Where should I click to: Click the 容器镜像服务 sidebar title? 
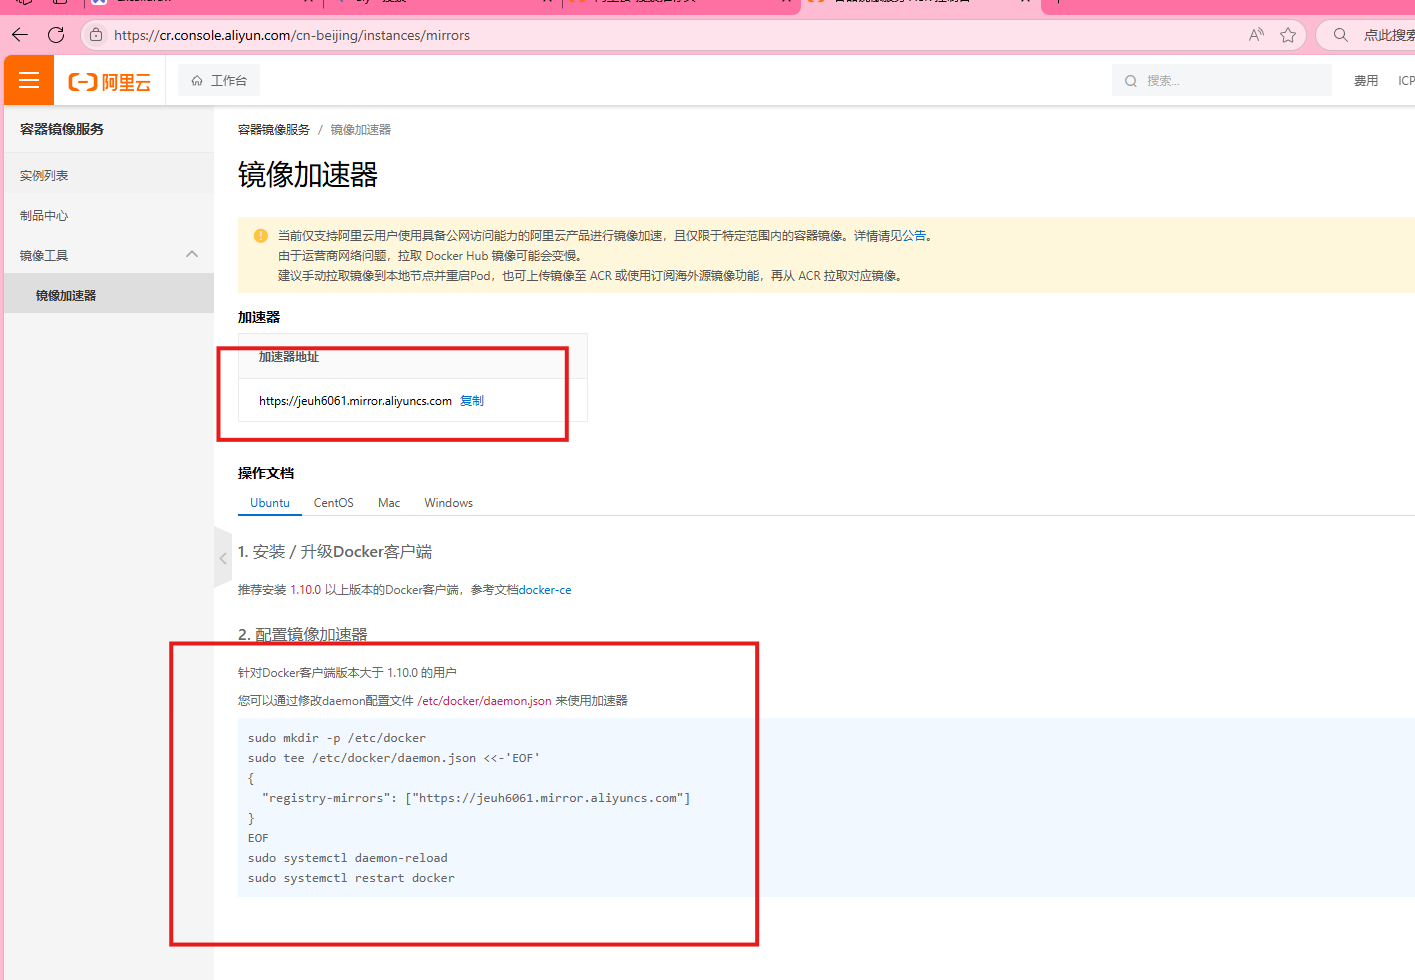(x=62, y=129)
